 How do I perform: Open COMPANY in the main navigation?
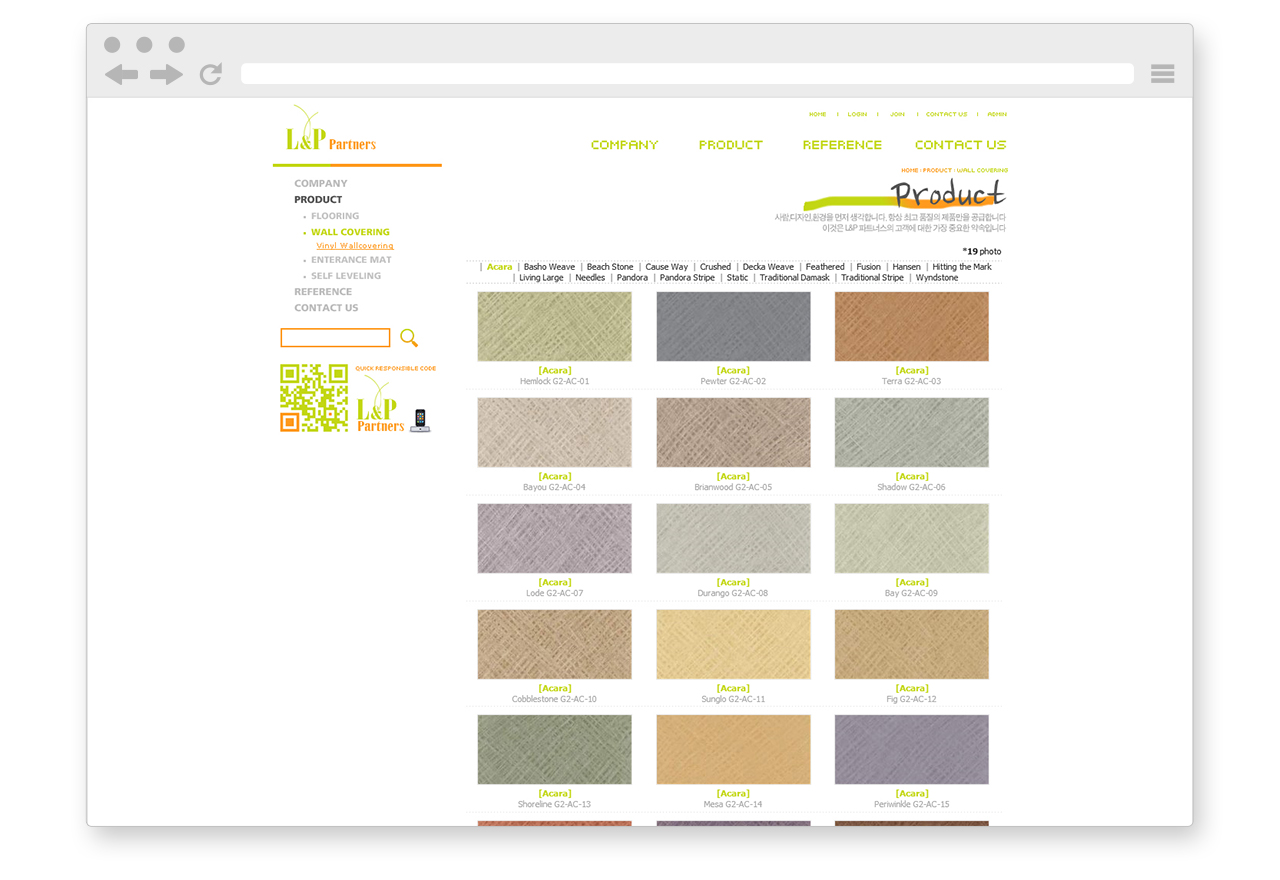coord(624,145)
